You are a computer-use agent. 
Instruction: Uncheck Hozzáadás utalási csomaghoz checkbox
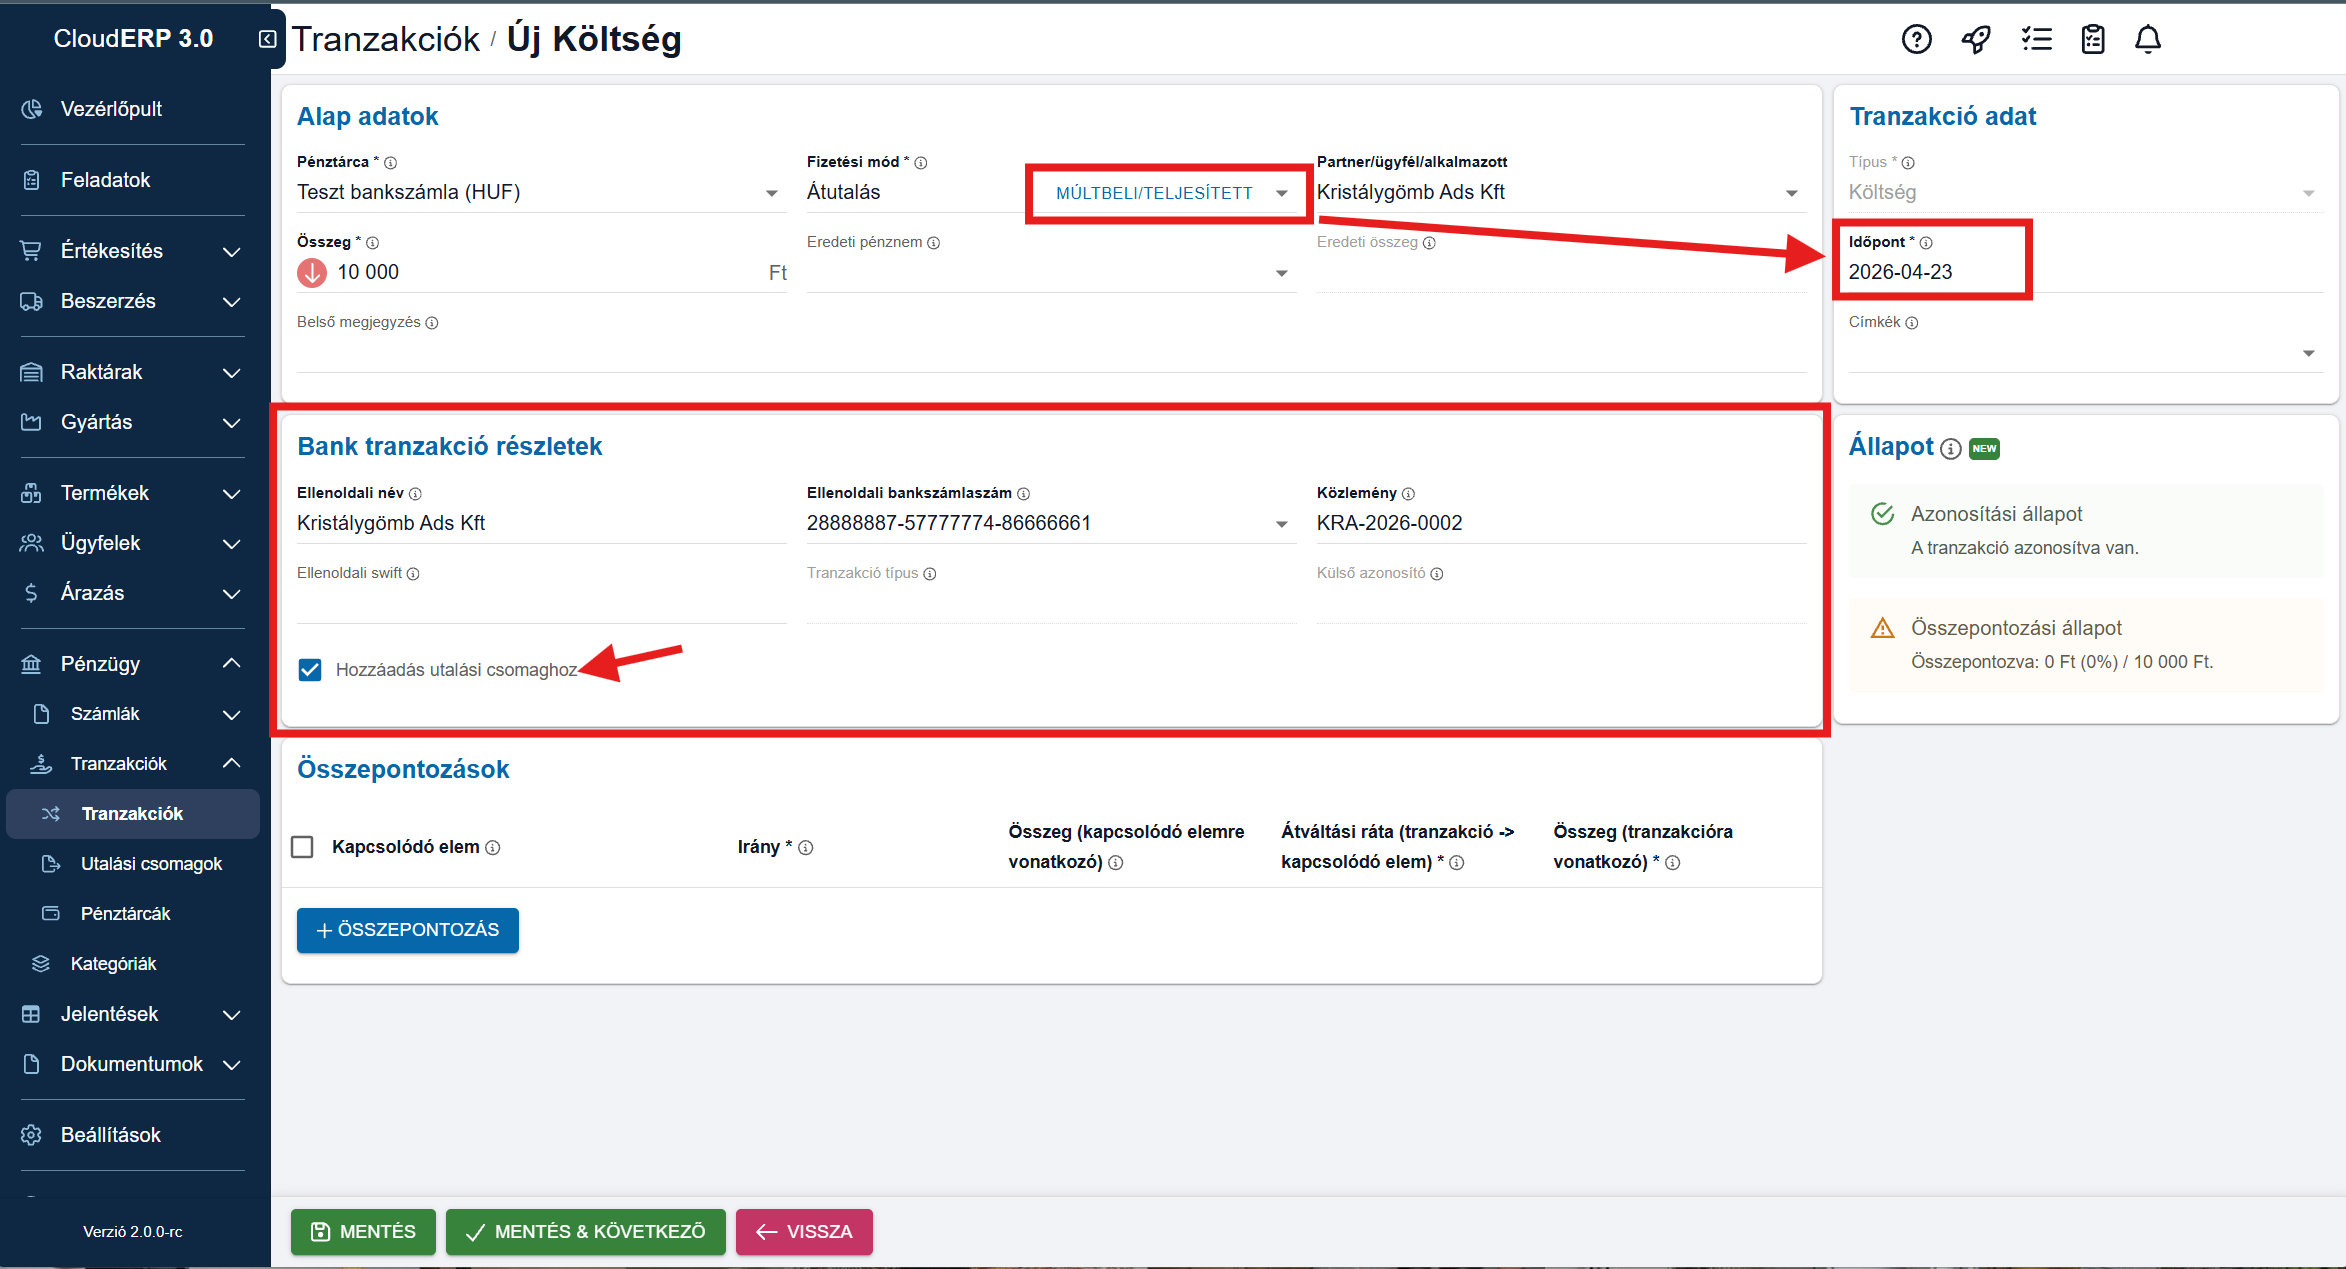(310, 670)
